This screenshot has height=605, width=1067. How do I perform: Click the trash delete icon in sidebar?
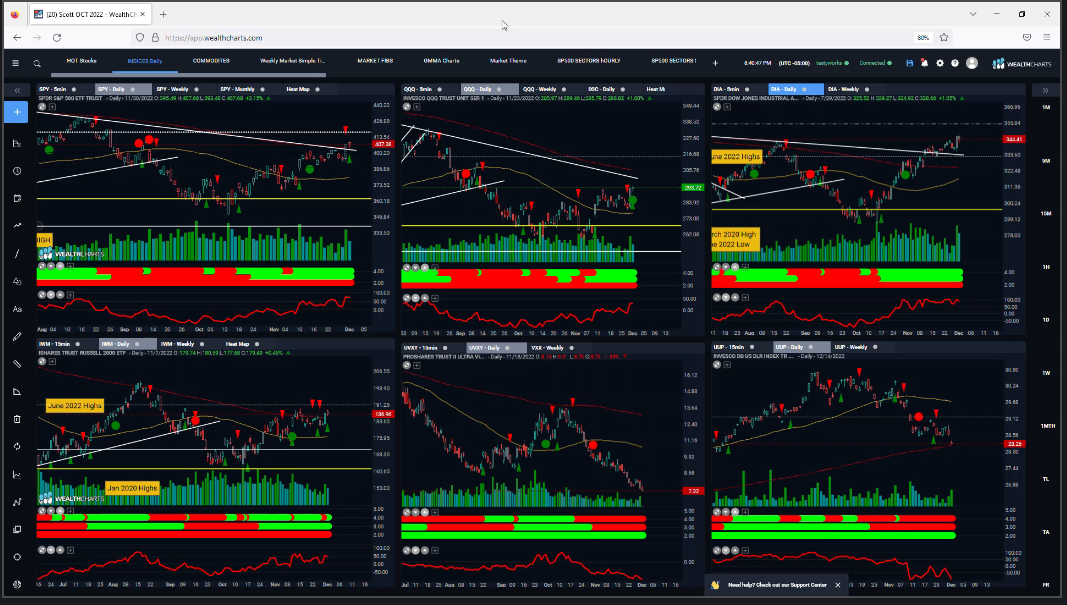pos(17,419)
